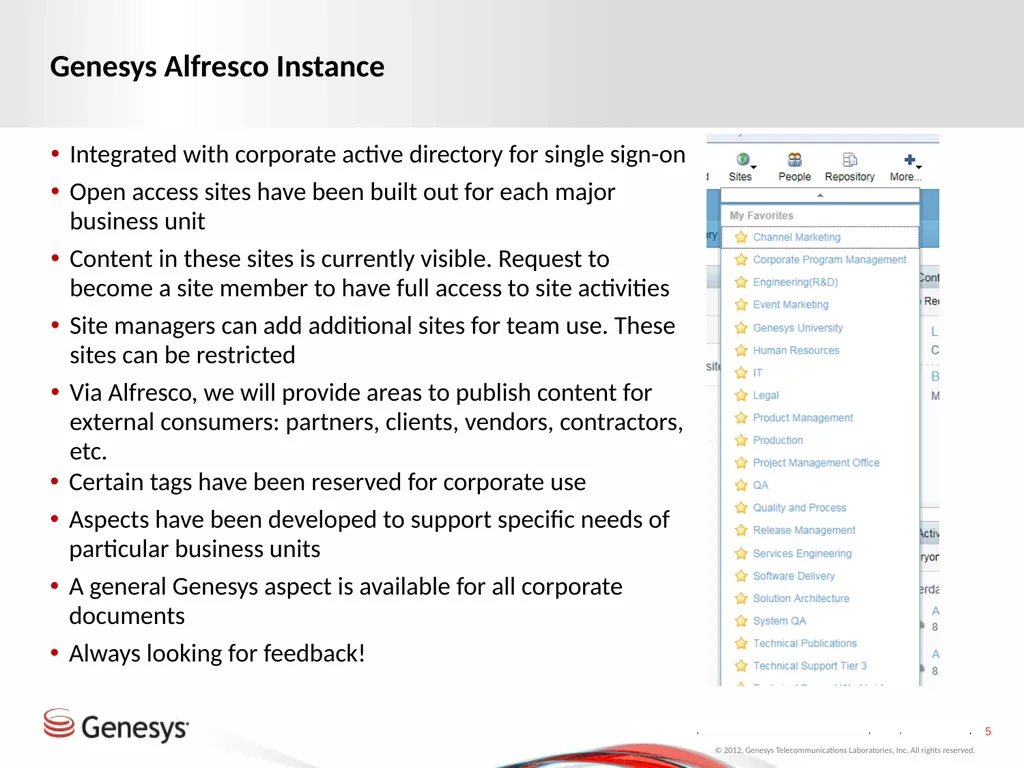Click star icon beside Project Management Office
The image size is (1024, 768).
pyautogui.click(x=741, y=462)
